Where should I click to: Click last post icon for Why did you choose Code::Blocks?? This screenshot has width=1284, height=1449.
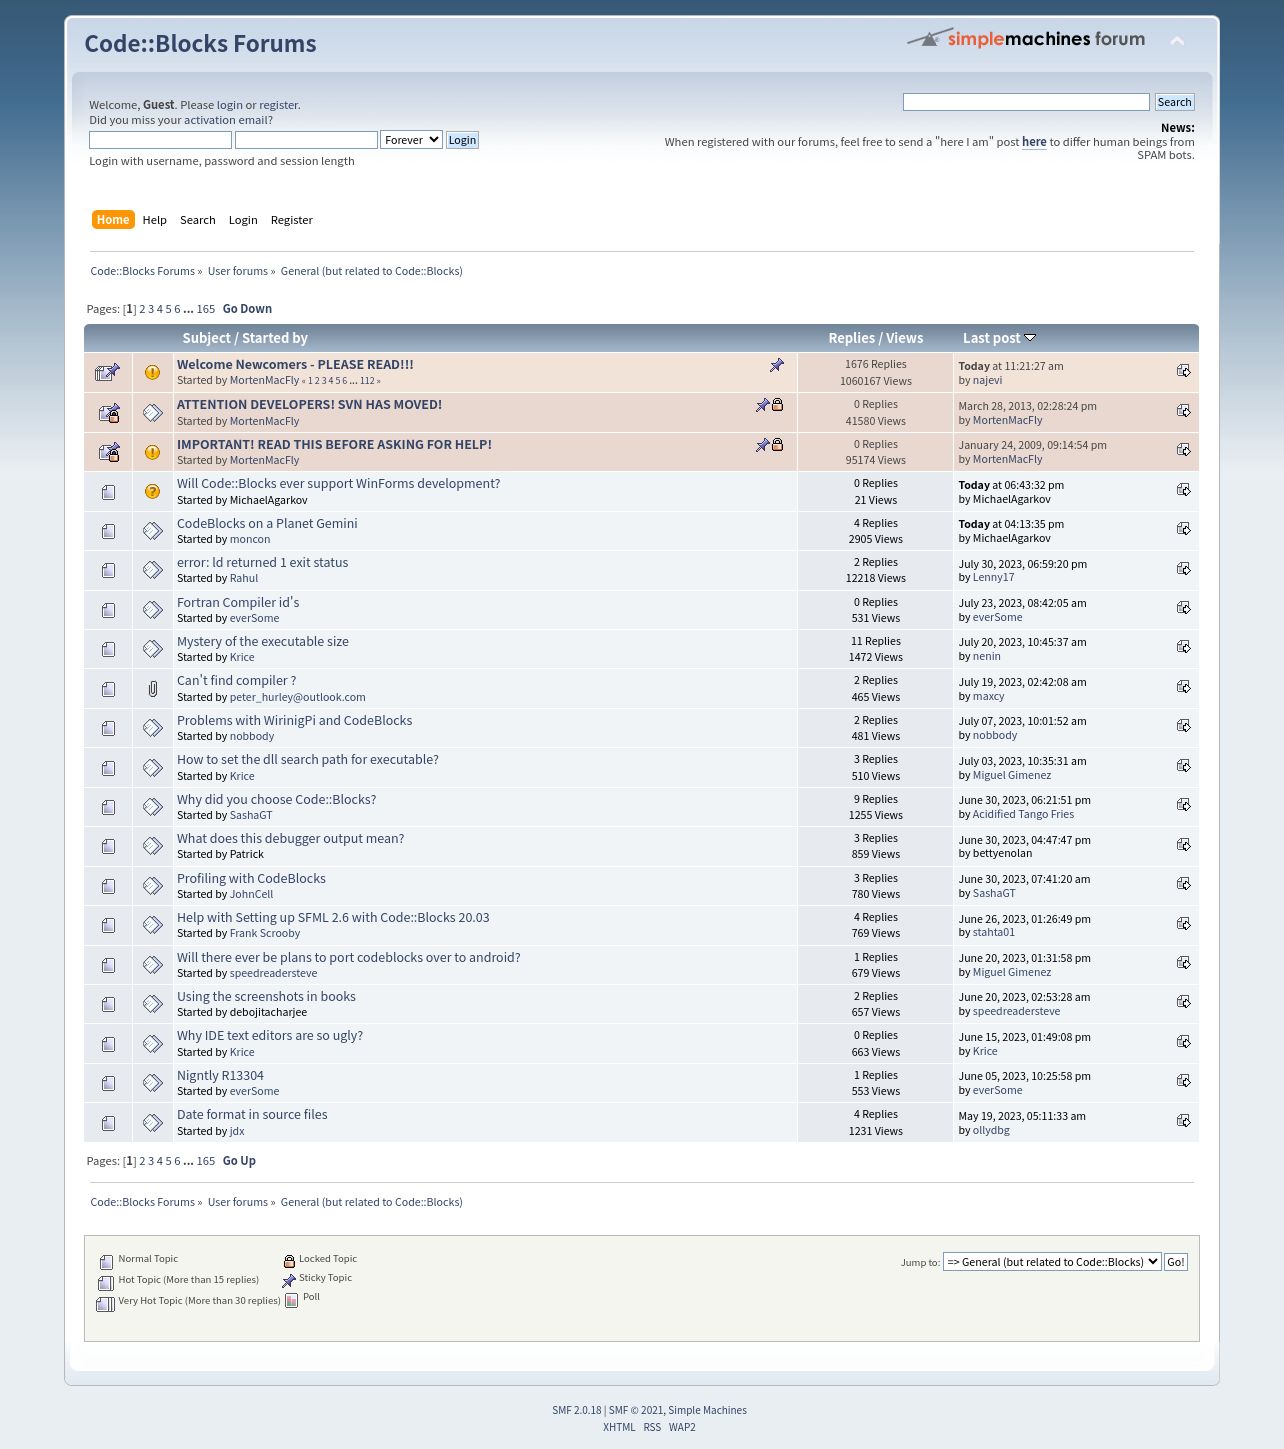(x=1183, y=805)
